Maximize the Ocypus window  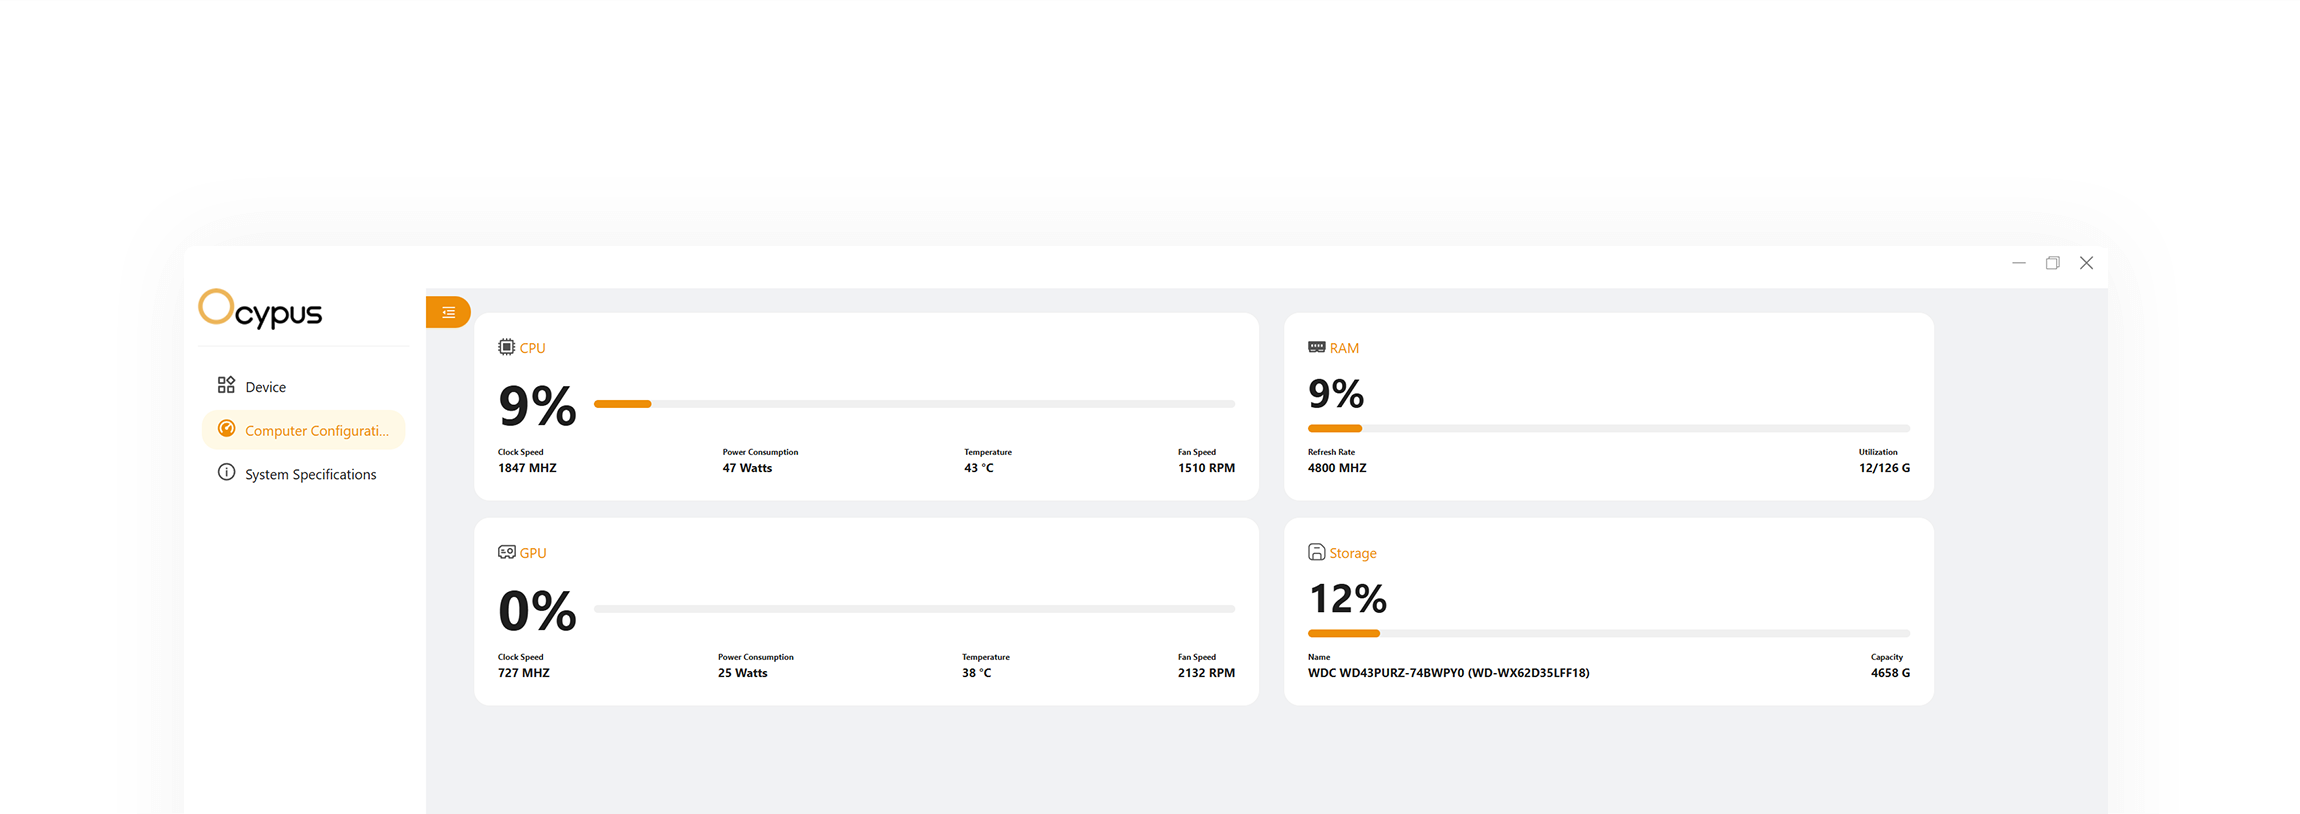coord(2052,263)
